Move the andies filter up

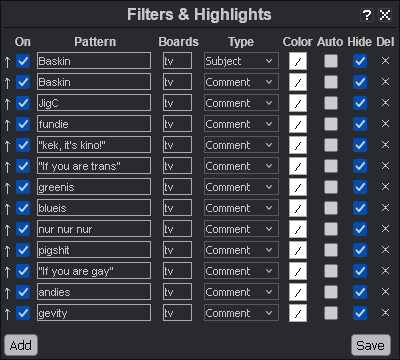pos(8,293)
